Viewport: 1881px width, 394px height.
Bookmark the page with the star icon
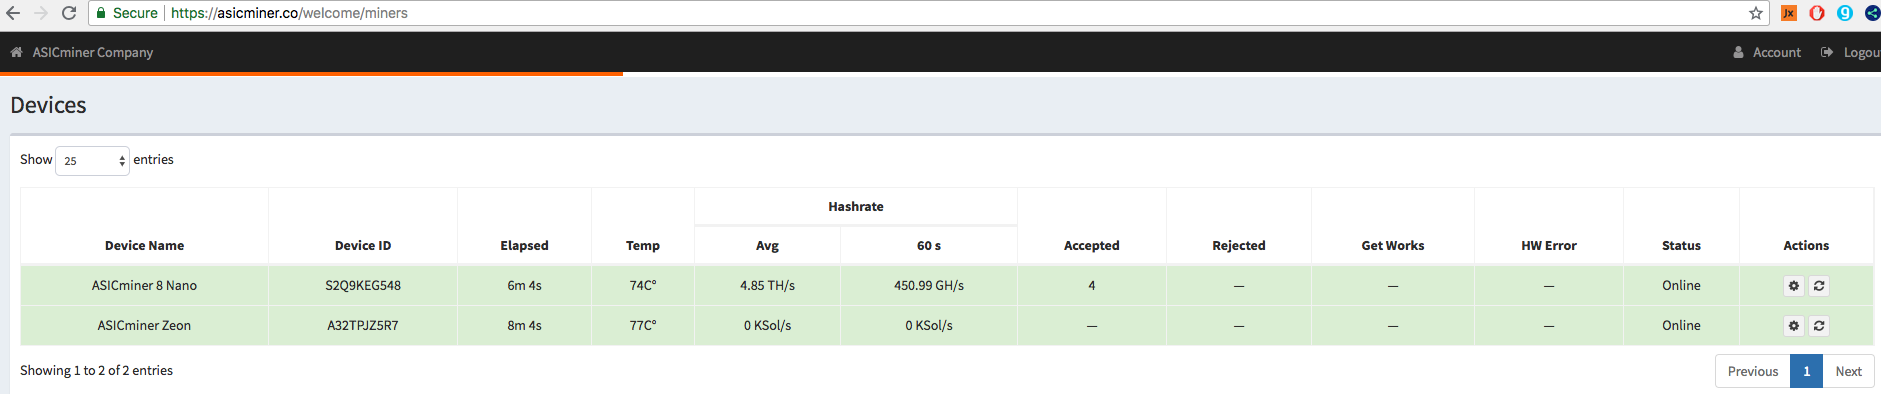click(x=1756, y=13)
